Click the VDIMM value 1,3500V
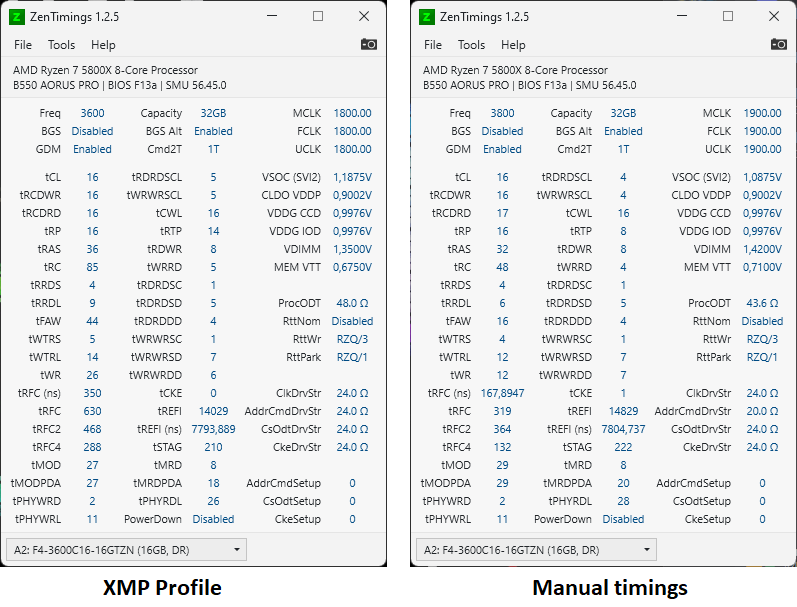This screenshot has height=607, width=797. [x=352, y=249]
